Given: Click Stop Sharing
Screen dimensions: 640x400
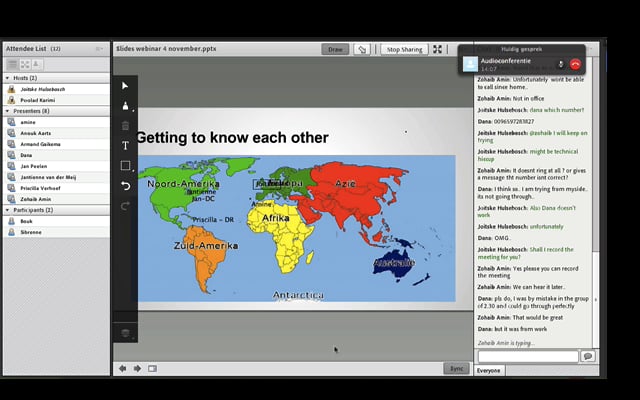Looking at the screenshot, I should click(404, 49).
